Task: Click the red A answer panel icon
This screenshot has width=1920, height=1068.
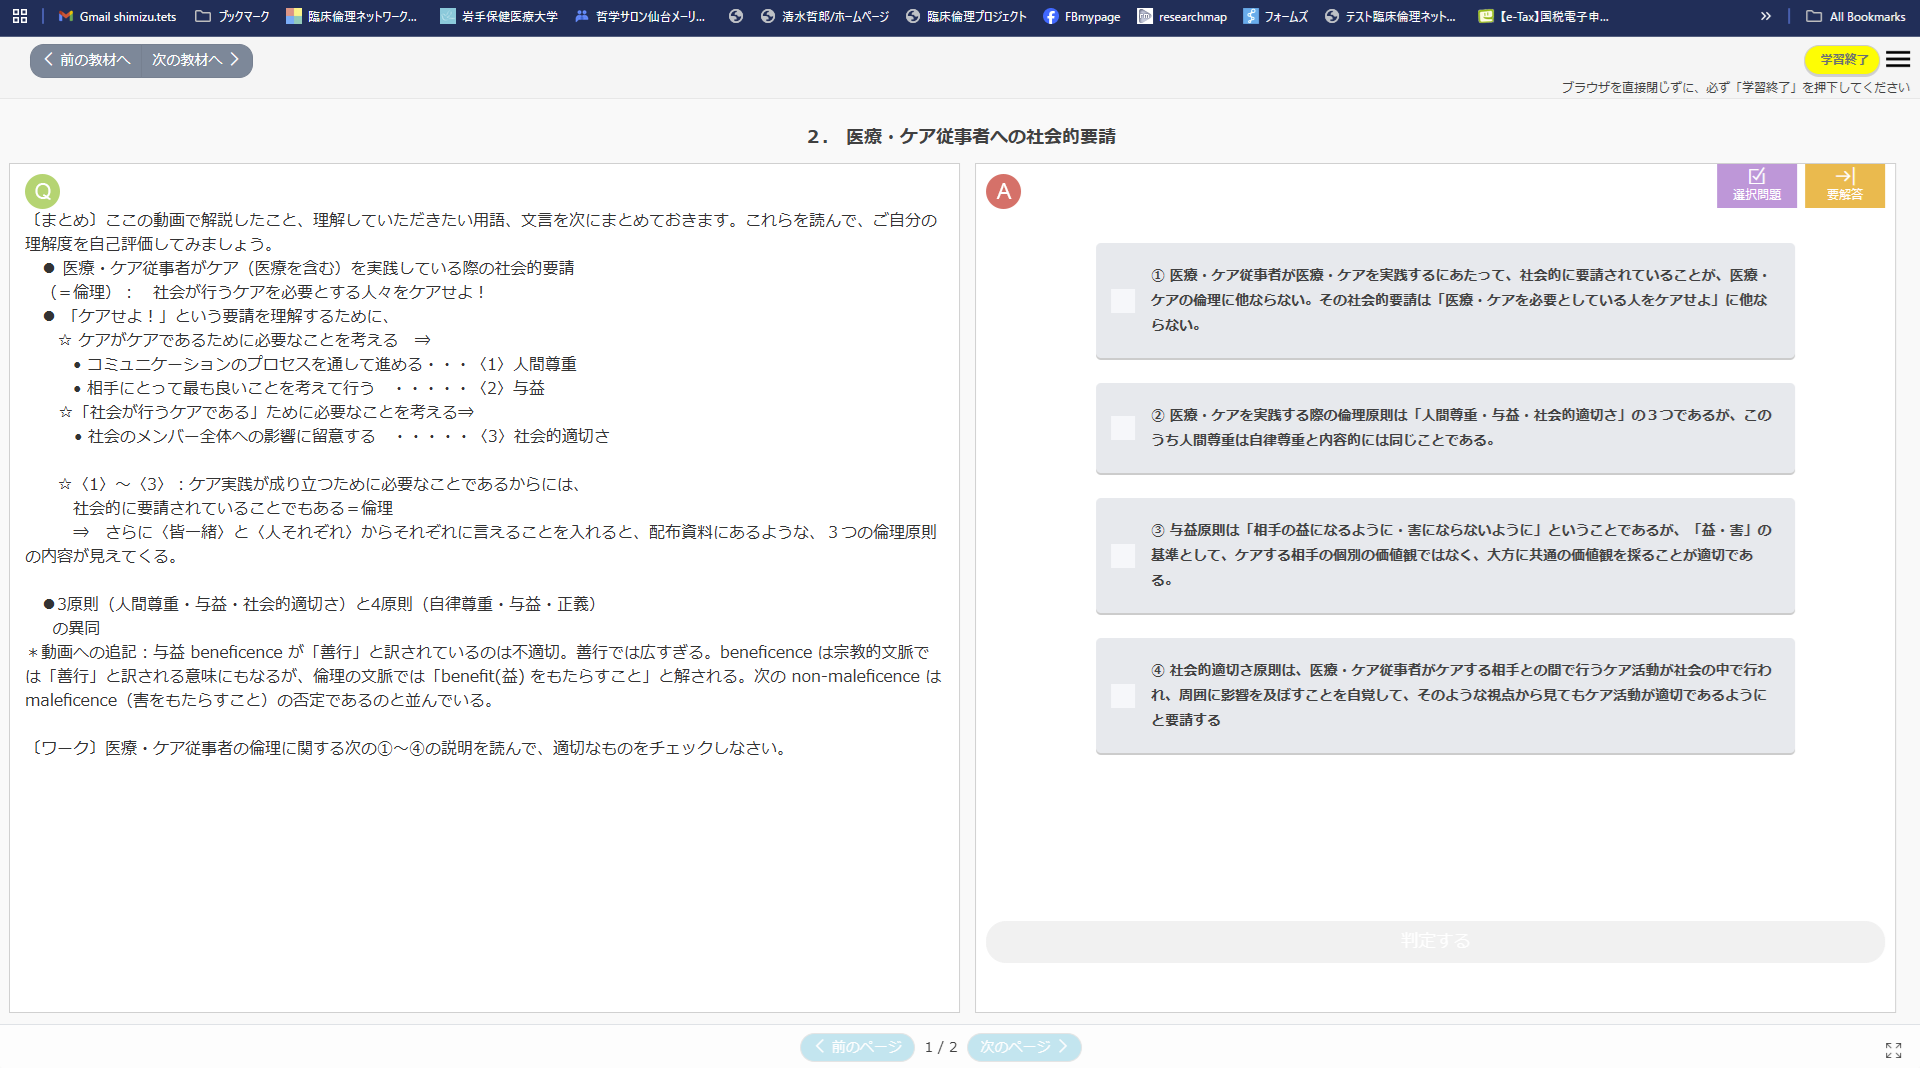Action: (1004, 191)
